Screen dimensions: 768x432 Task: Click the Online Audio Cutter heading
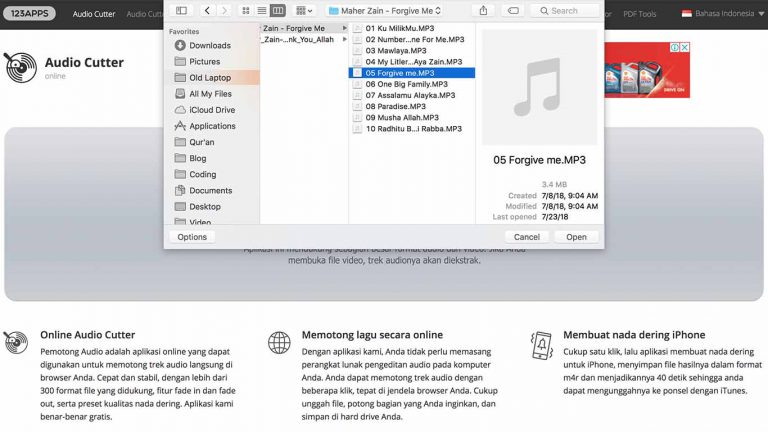pos(88,335)
